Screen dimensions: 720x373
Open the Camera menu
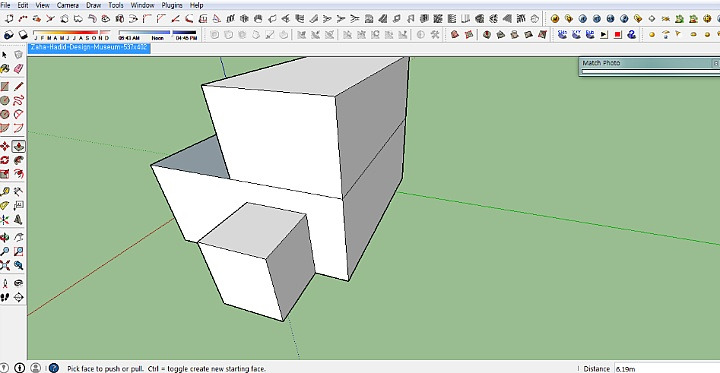tap(68, 6)
